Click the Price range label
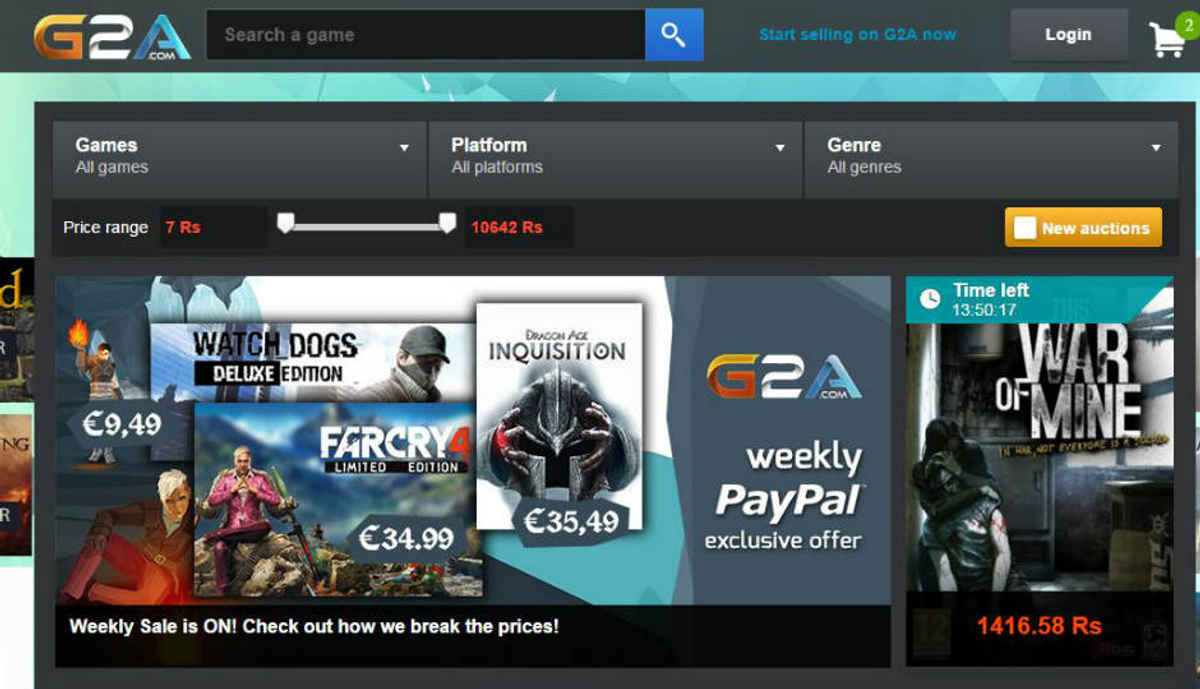Image resolution: width=1200 pixels, height=689 pixels. (x=105, y=227)
